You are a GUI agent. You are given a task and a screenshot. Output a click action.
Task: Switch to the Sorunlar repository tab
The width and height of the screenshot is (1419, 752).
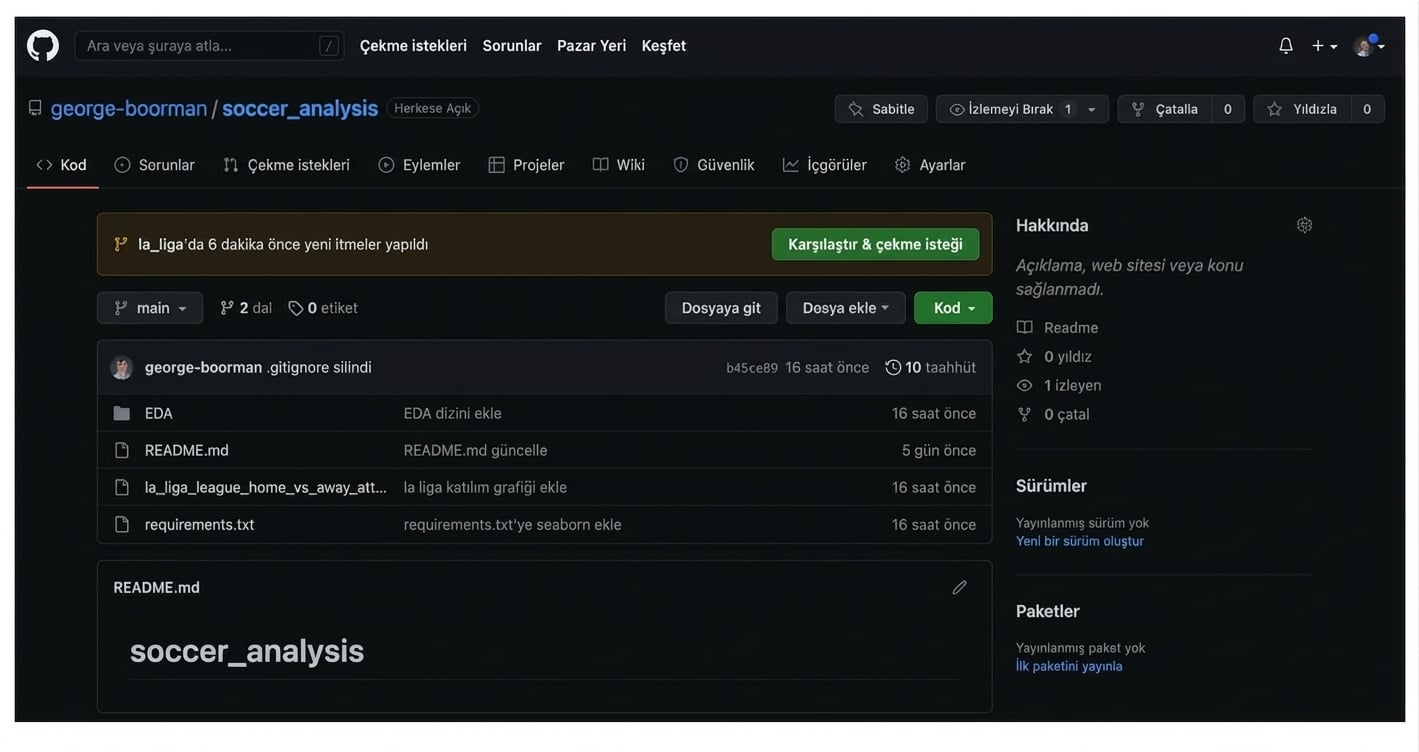[x=155, y=165]
